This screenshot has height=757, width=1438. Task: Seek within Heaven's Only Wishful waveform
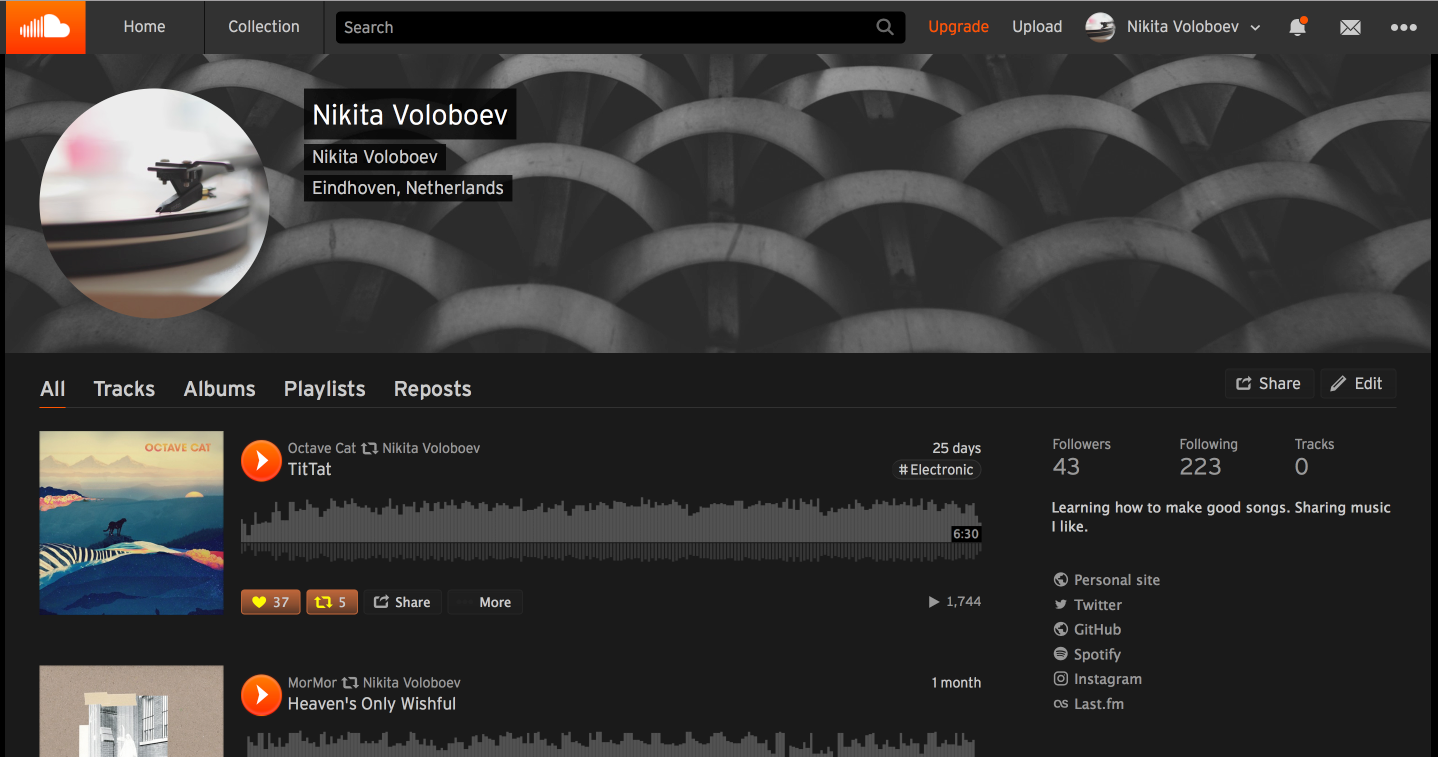(x=610, y=744)
